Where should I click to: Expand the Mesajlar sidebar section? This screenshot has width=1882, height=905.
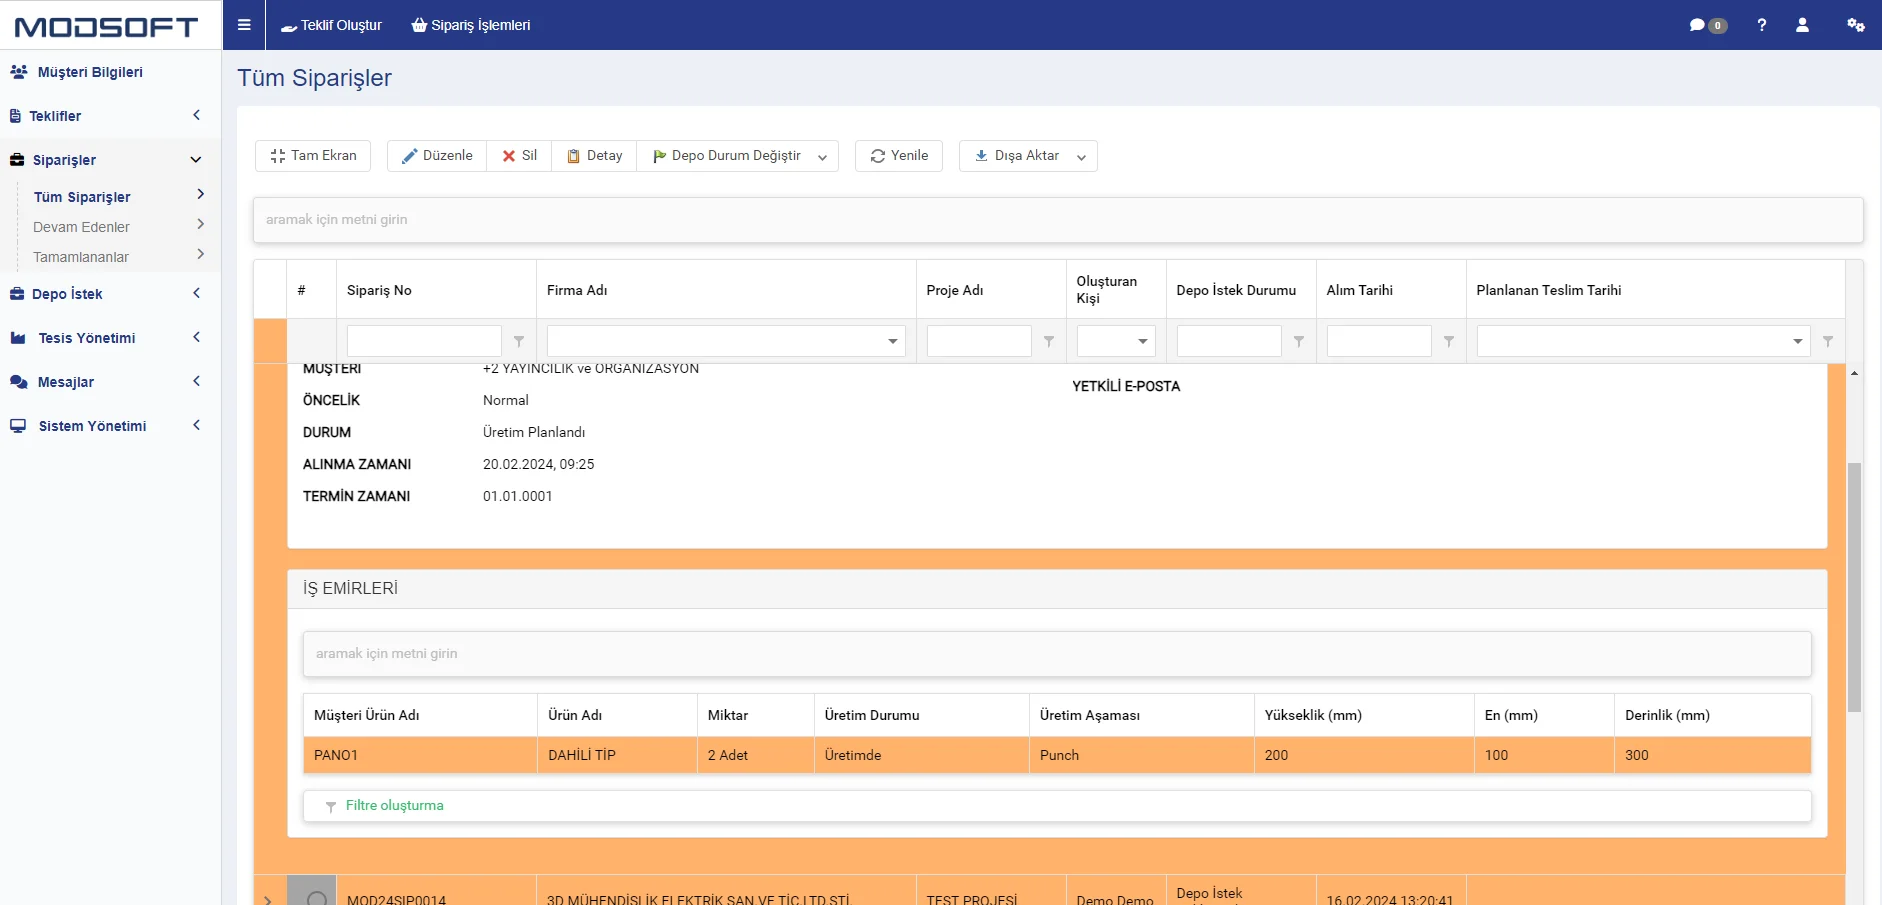(x=110, y=382)
